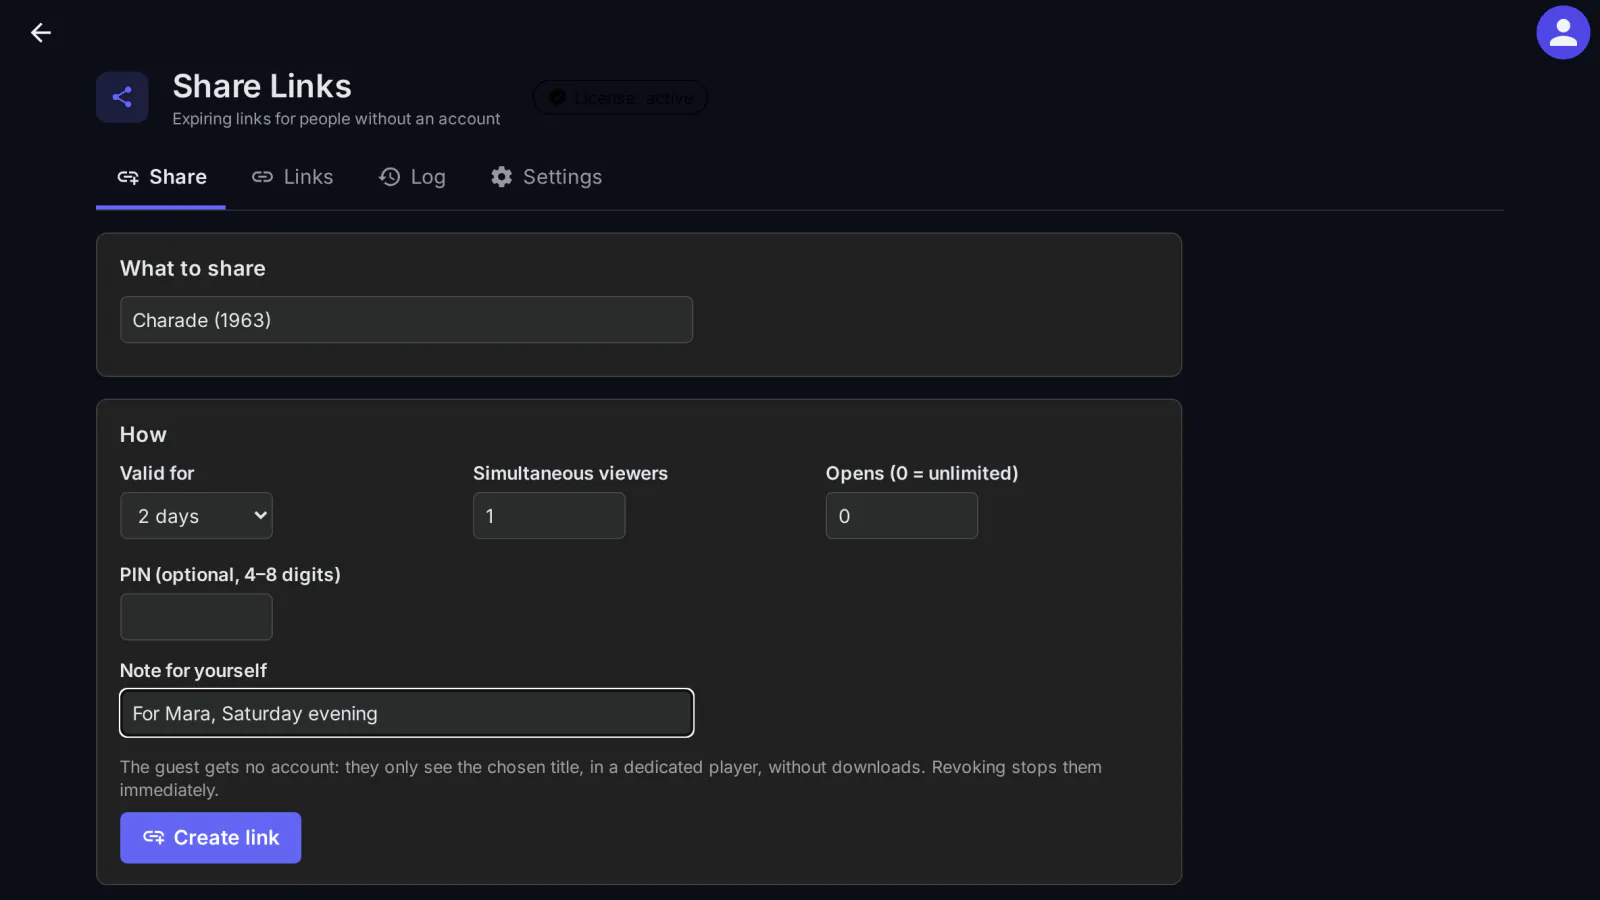This screenshot has width=1600, height=900.
Task: Click the guest account help text
Action: pyautogui.click(x=611, y=778)
